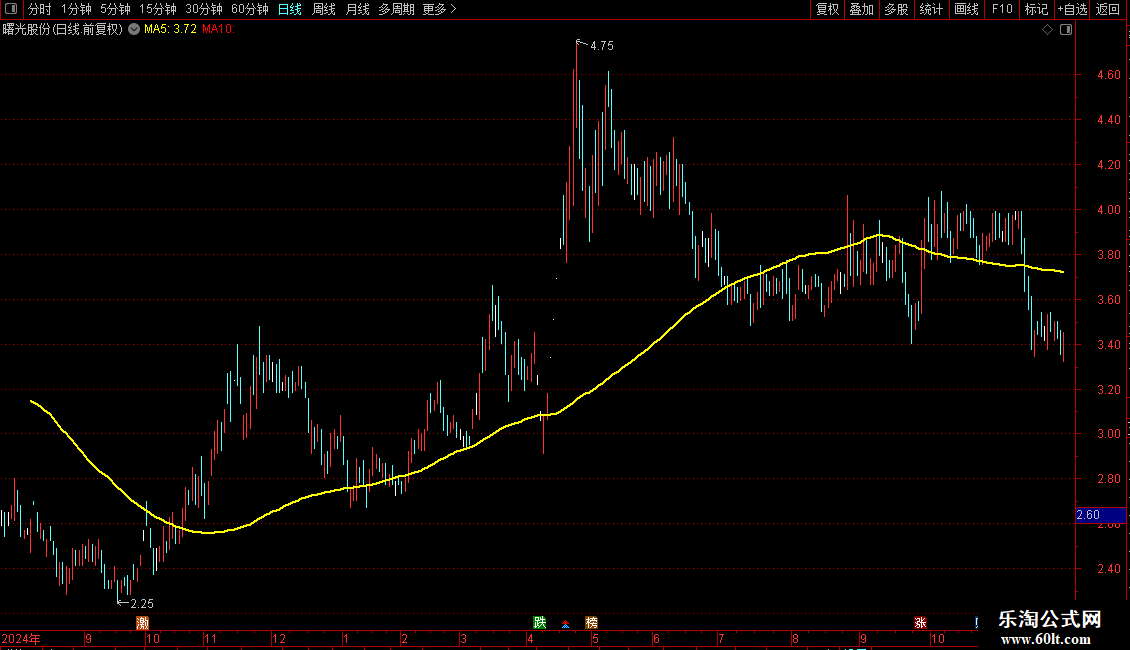Open the F10 company info
The image size is (1130, 650).
point(1002,9)
